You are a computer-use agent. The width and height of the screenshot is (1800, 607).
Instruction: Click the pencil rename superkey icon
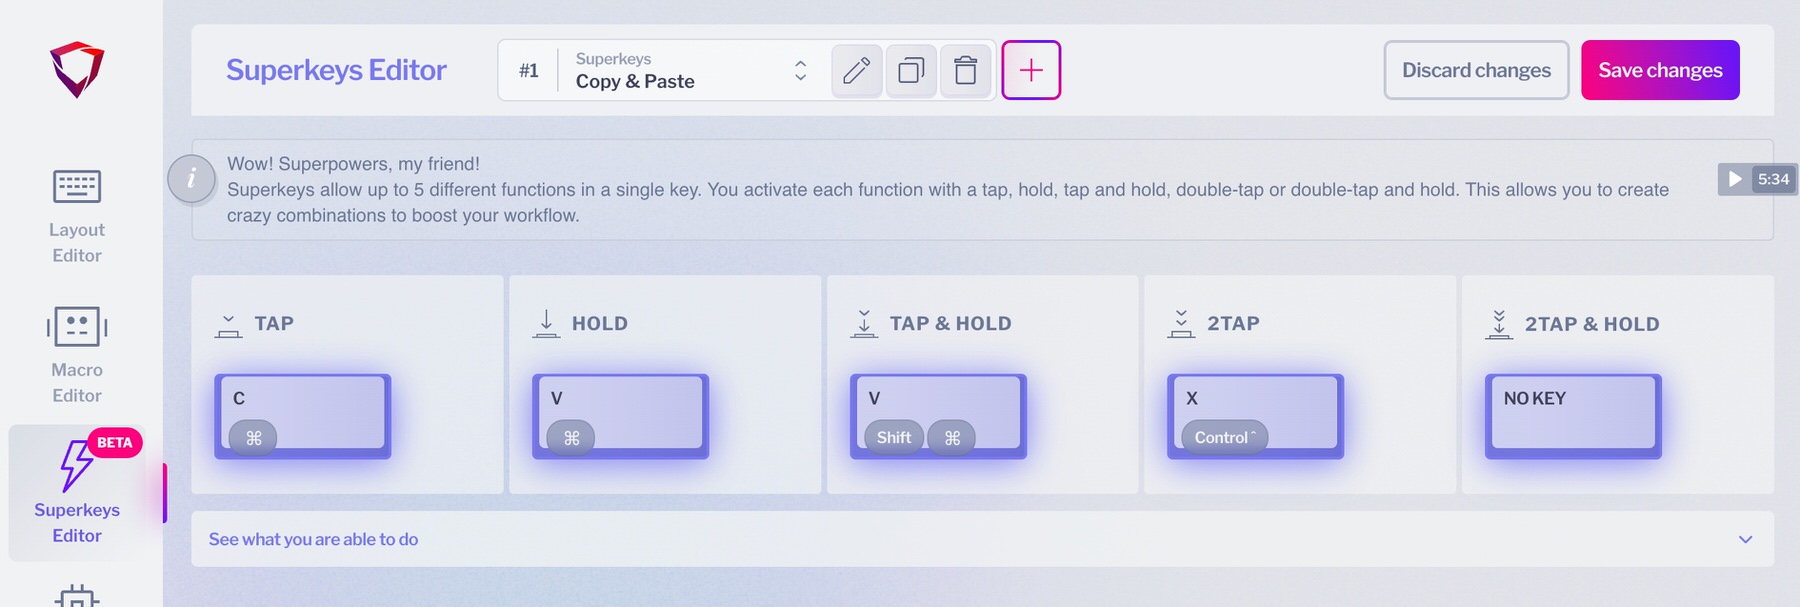coord(856,70)
